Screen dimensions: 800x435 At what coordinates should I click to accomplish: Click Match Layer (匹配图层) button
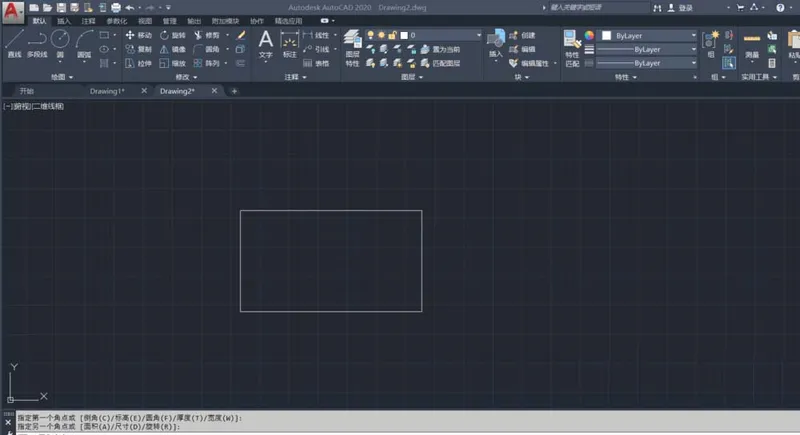point(440,63)
